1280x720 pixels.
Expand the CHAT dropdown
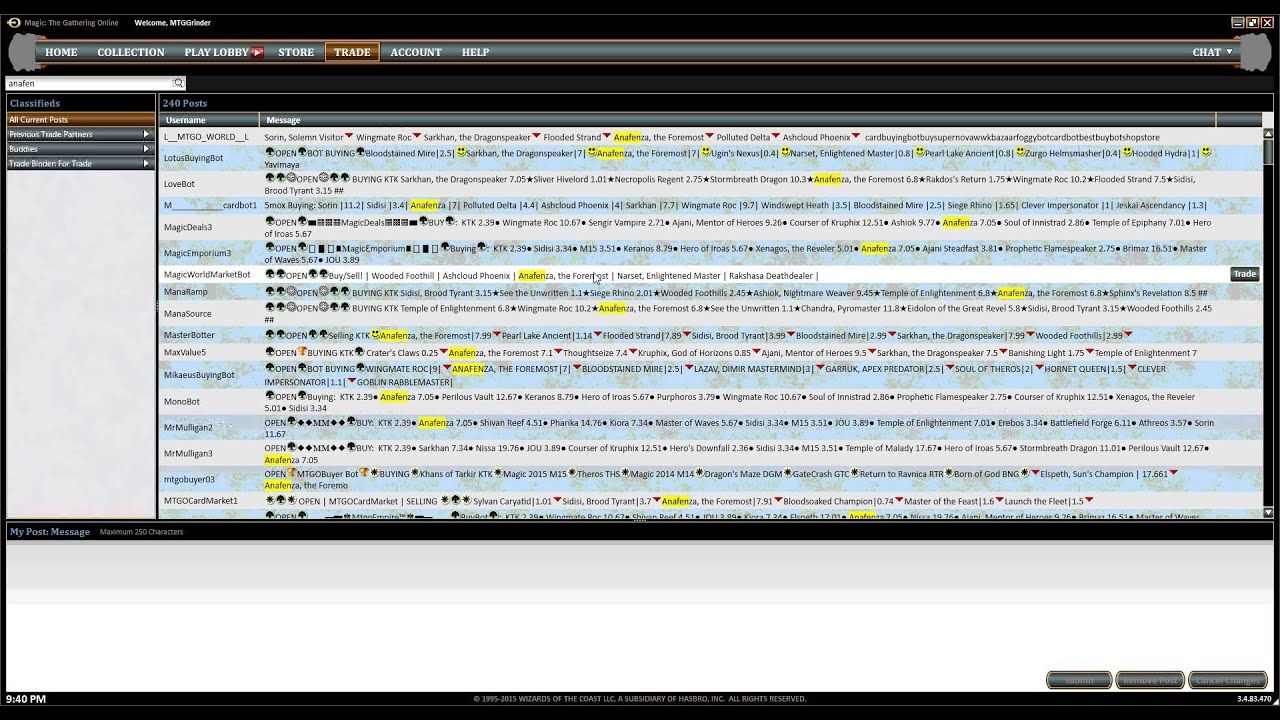tap(1212, 52)
